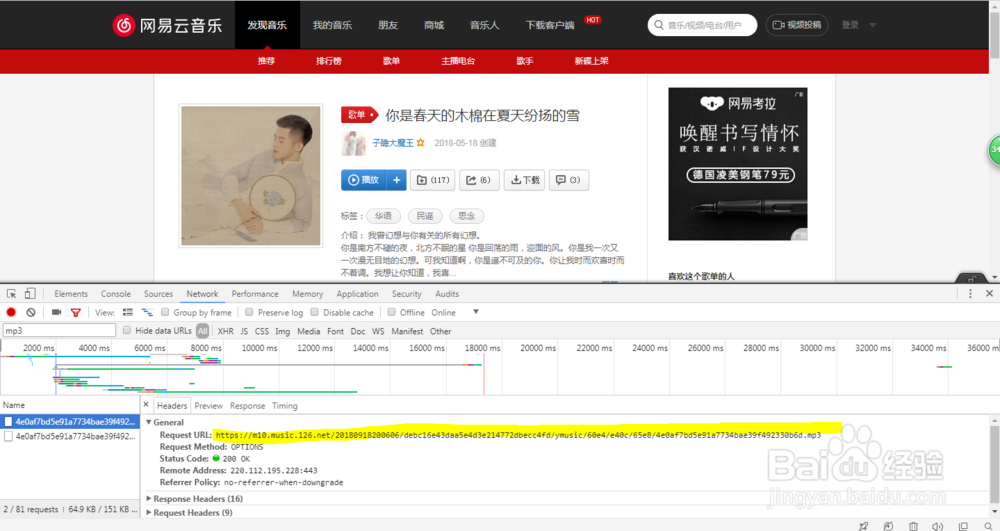Viewport: 1000px width, 531px height.
Task: Clear the network log
Action: pyautogui.click(x=31, y=312)
